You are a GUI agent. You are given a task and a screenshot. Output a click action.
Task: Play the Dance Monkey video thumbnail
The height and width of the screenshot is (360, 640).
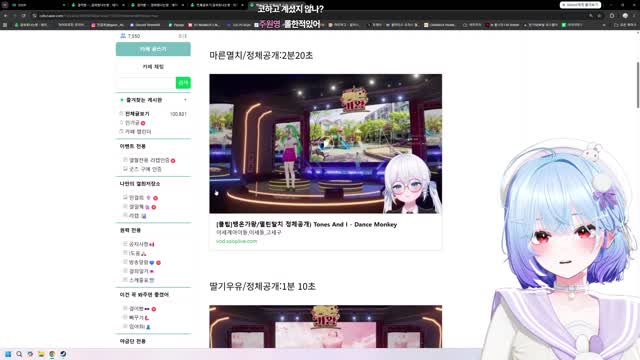pyautogui.click(x=325, y=144)
